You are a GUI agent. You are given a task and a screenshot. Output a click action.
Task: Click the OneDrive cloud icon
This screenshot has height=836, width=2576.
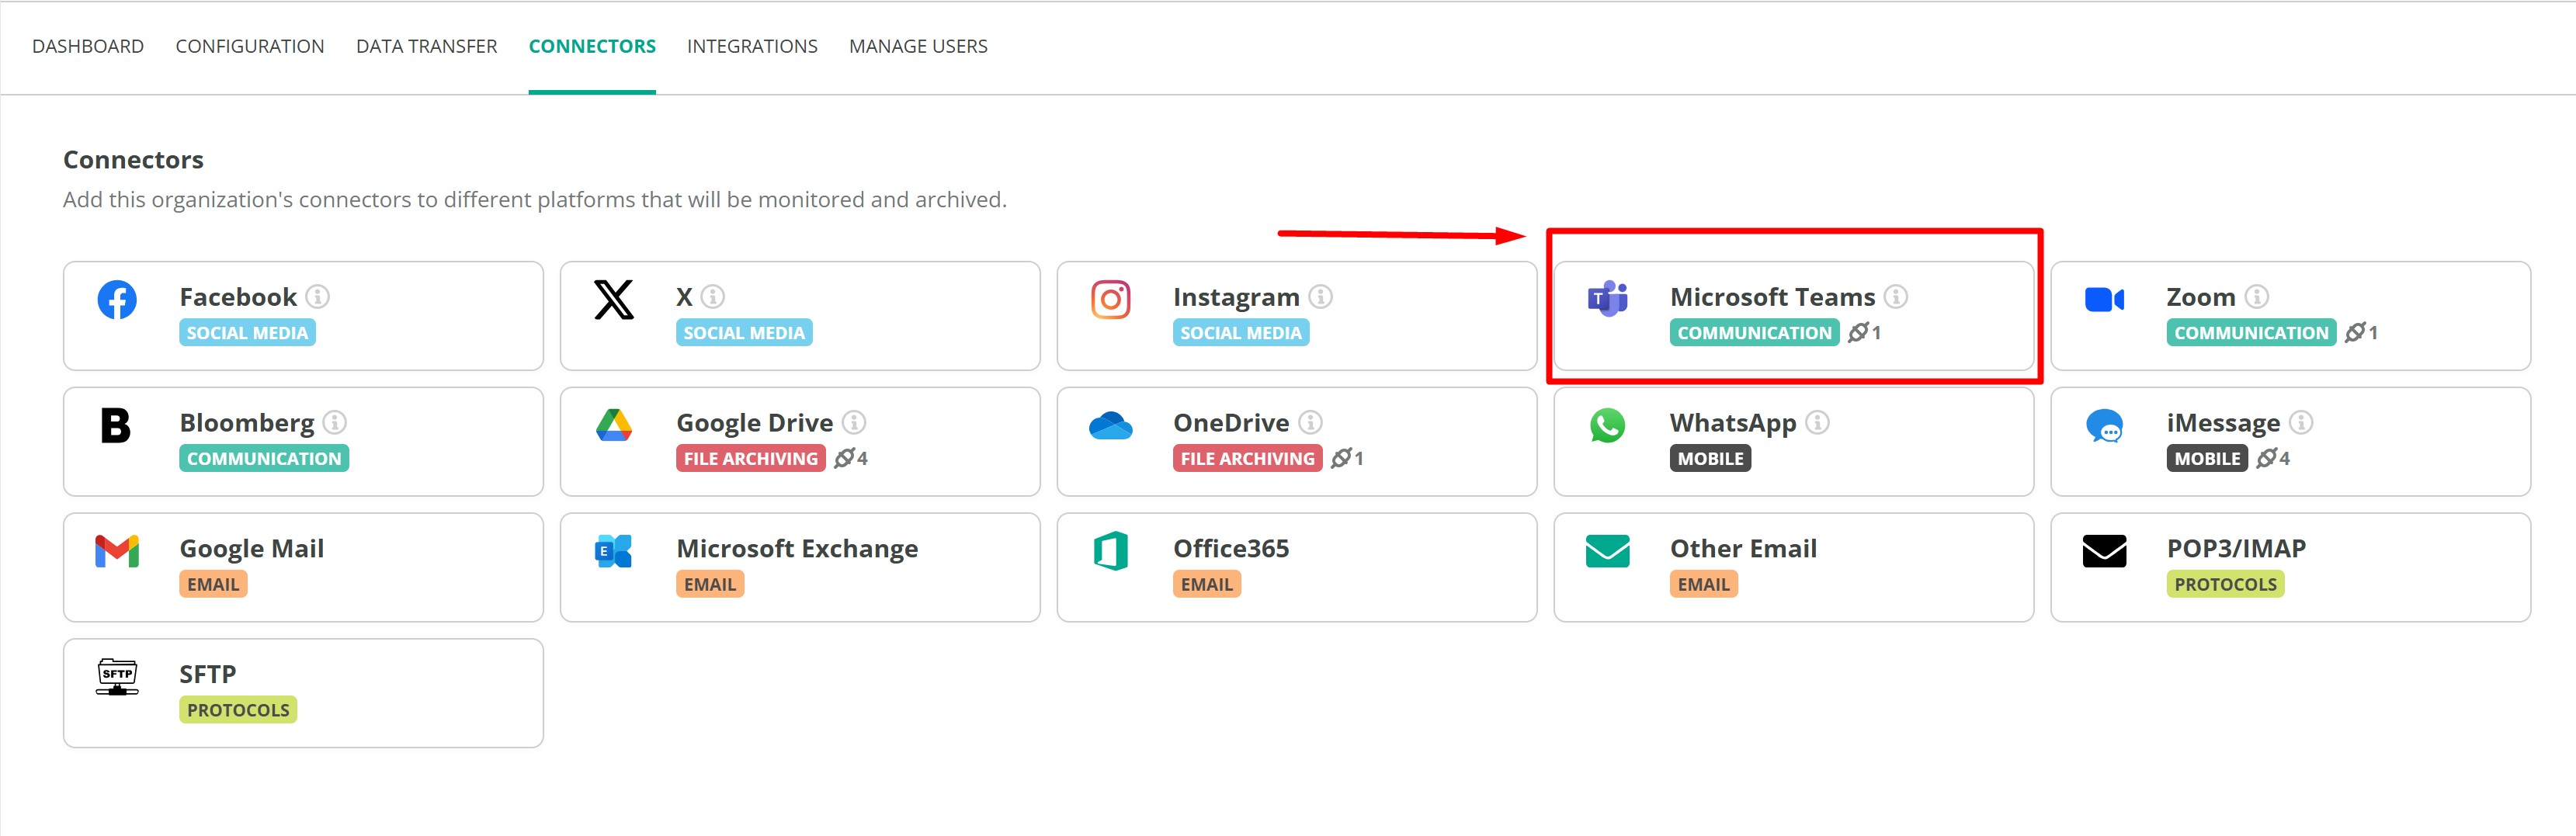(1110, 426)
